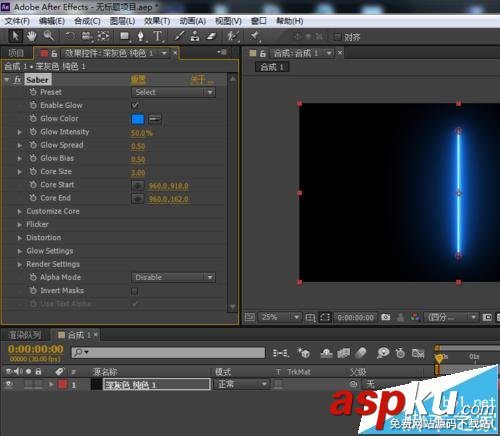Select the Brush tool
The height and width of the screenshot is (436, 500).
click(x=179, y=36)
